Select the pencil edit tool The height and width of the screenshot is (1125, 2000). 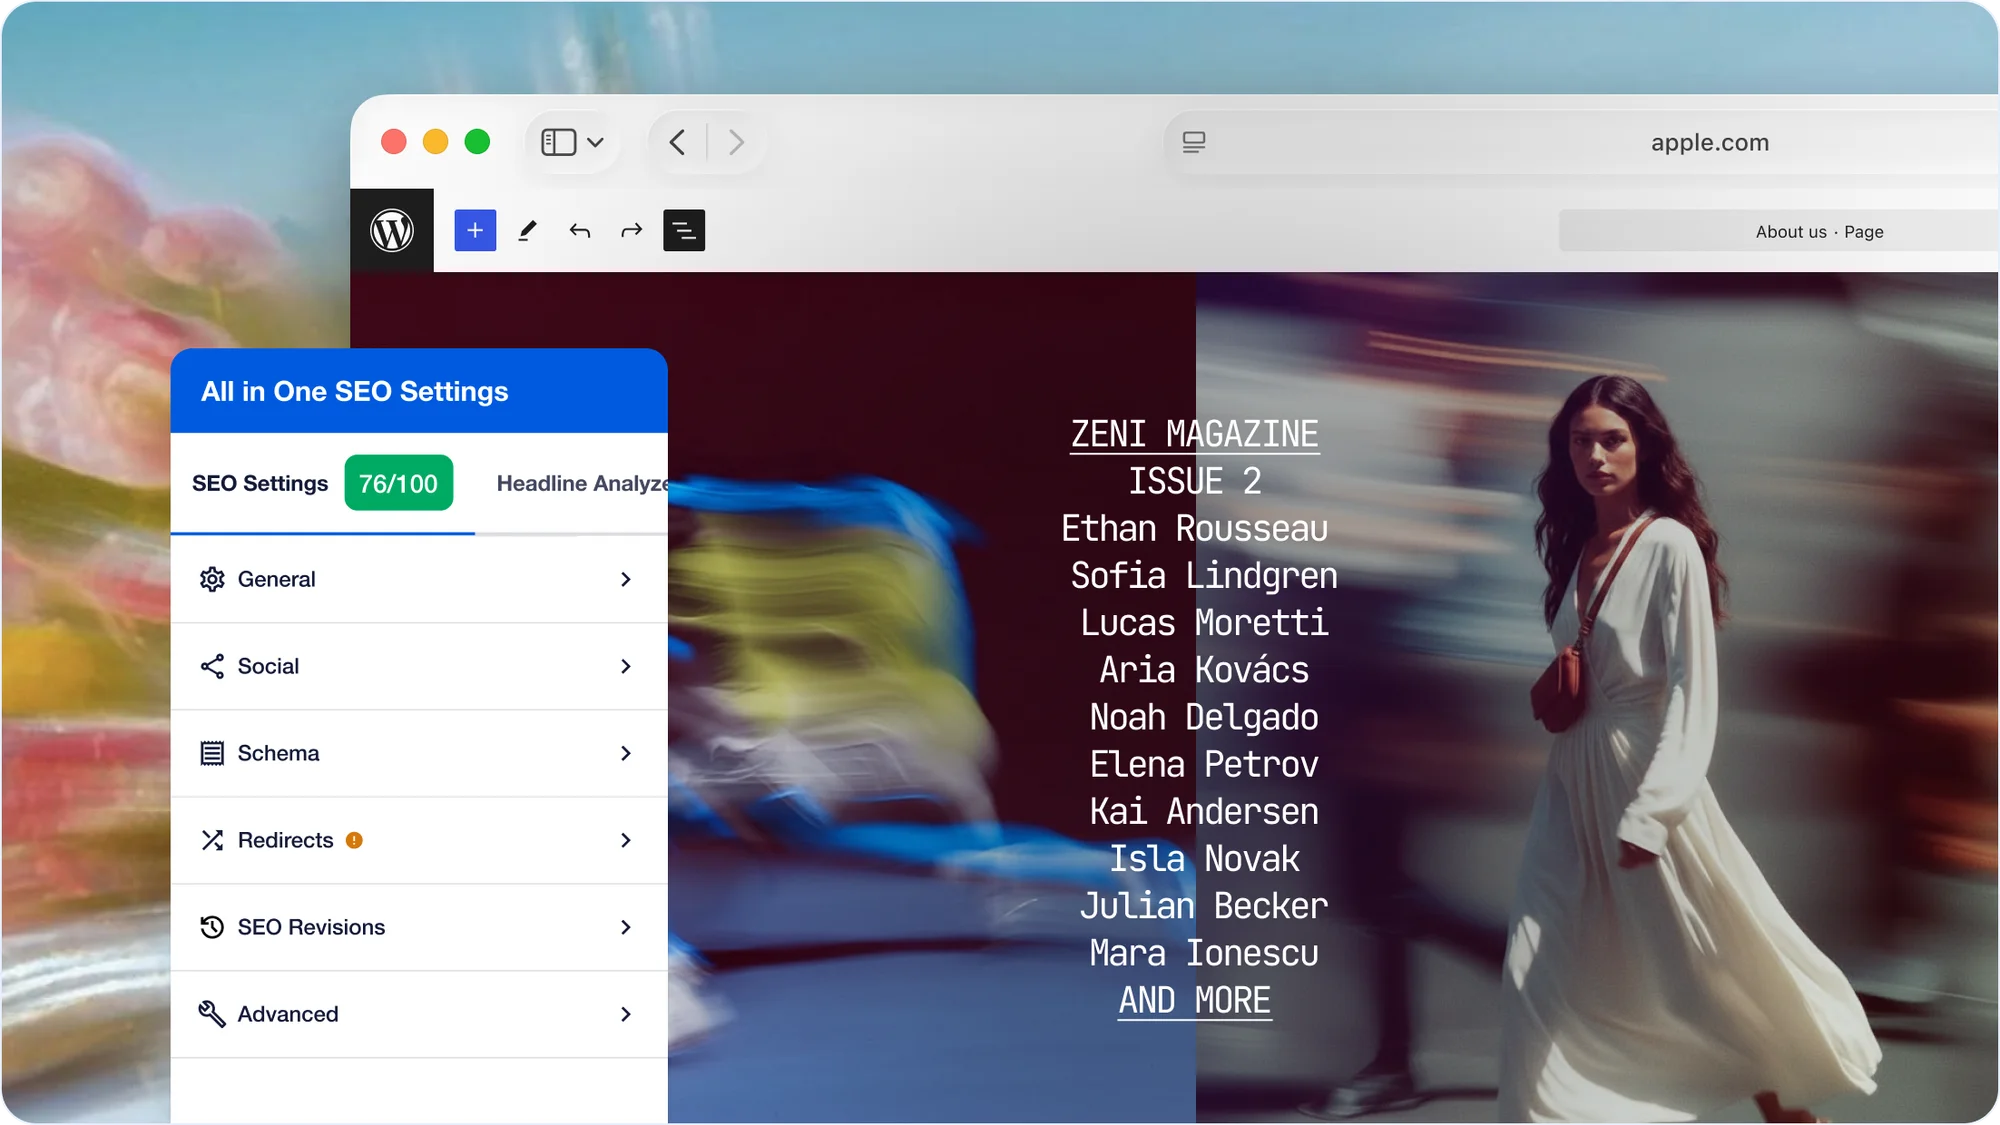pyautogui.click(x=527, y=231)
